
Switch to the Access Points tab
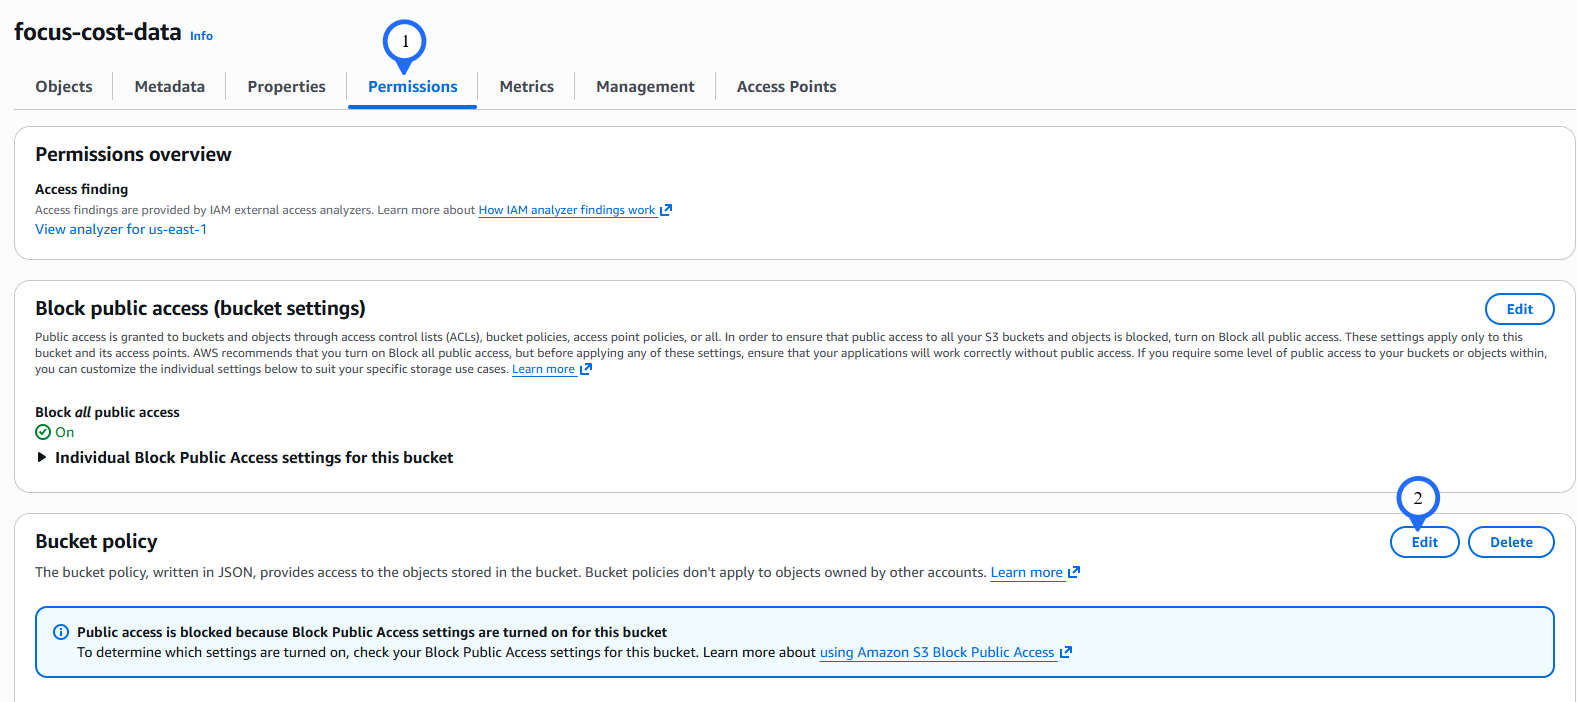coord(786,87)
